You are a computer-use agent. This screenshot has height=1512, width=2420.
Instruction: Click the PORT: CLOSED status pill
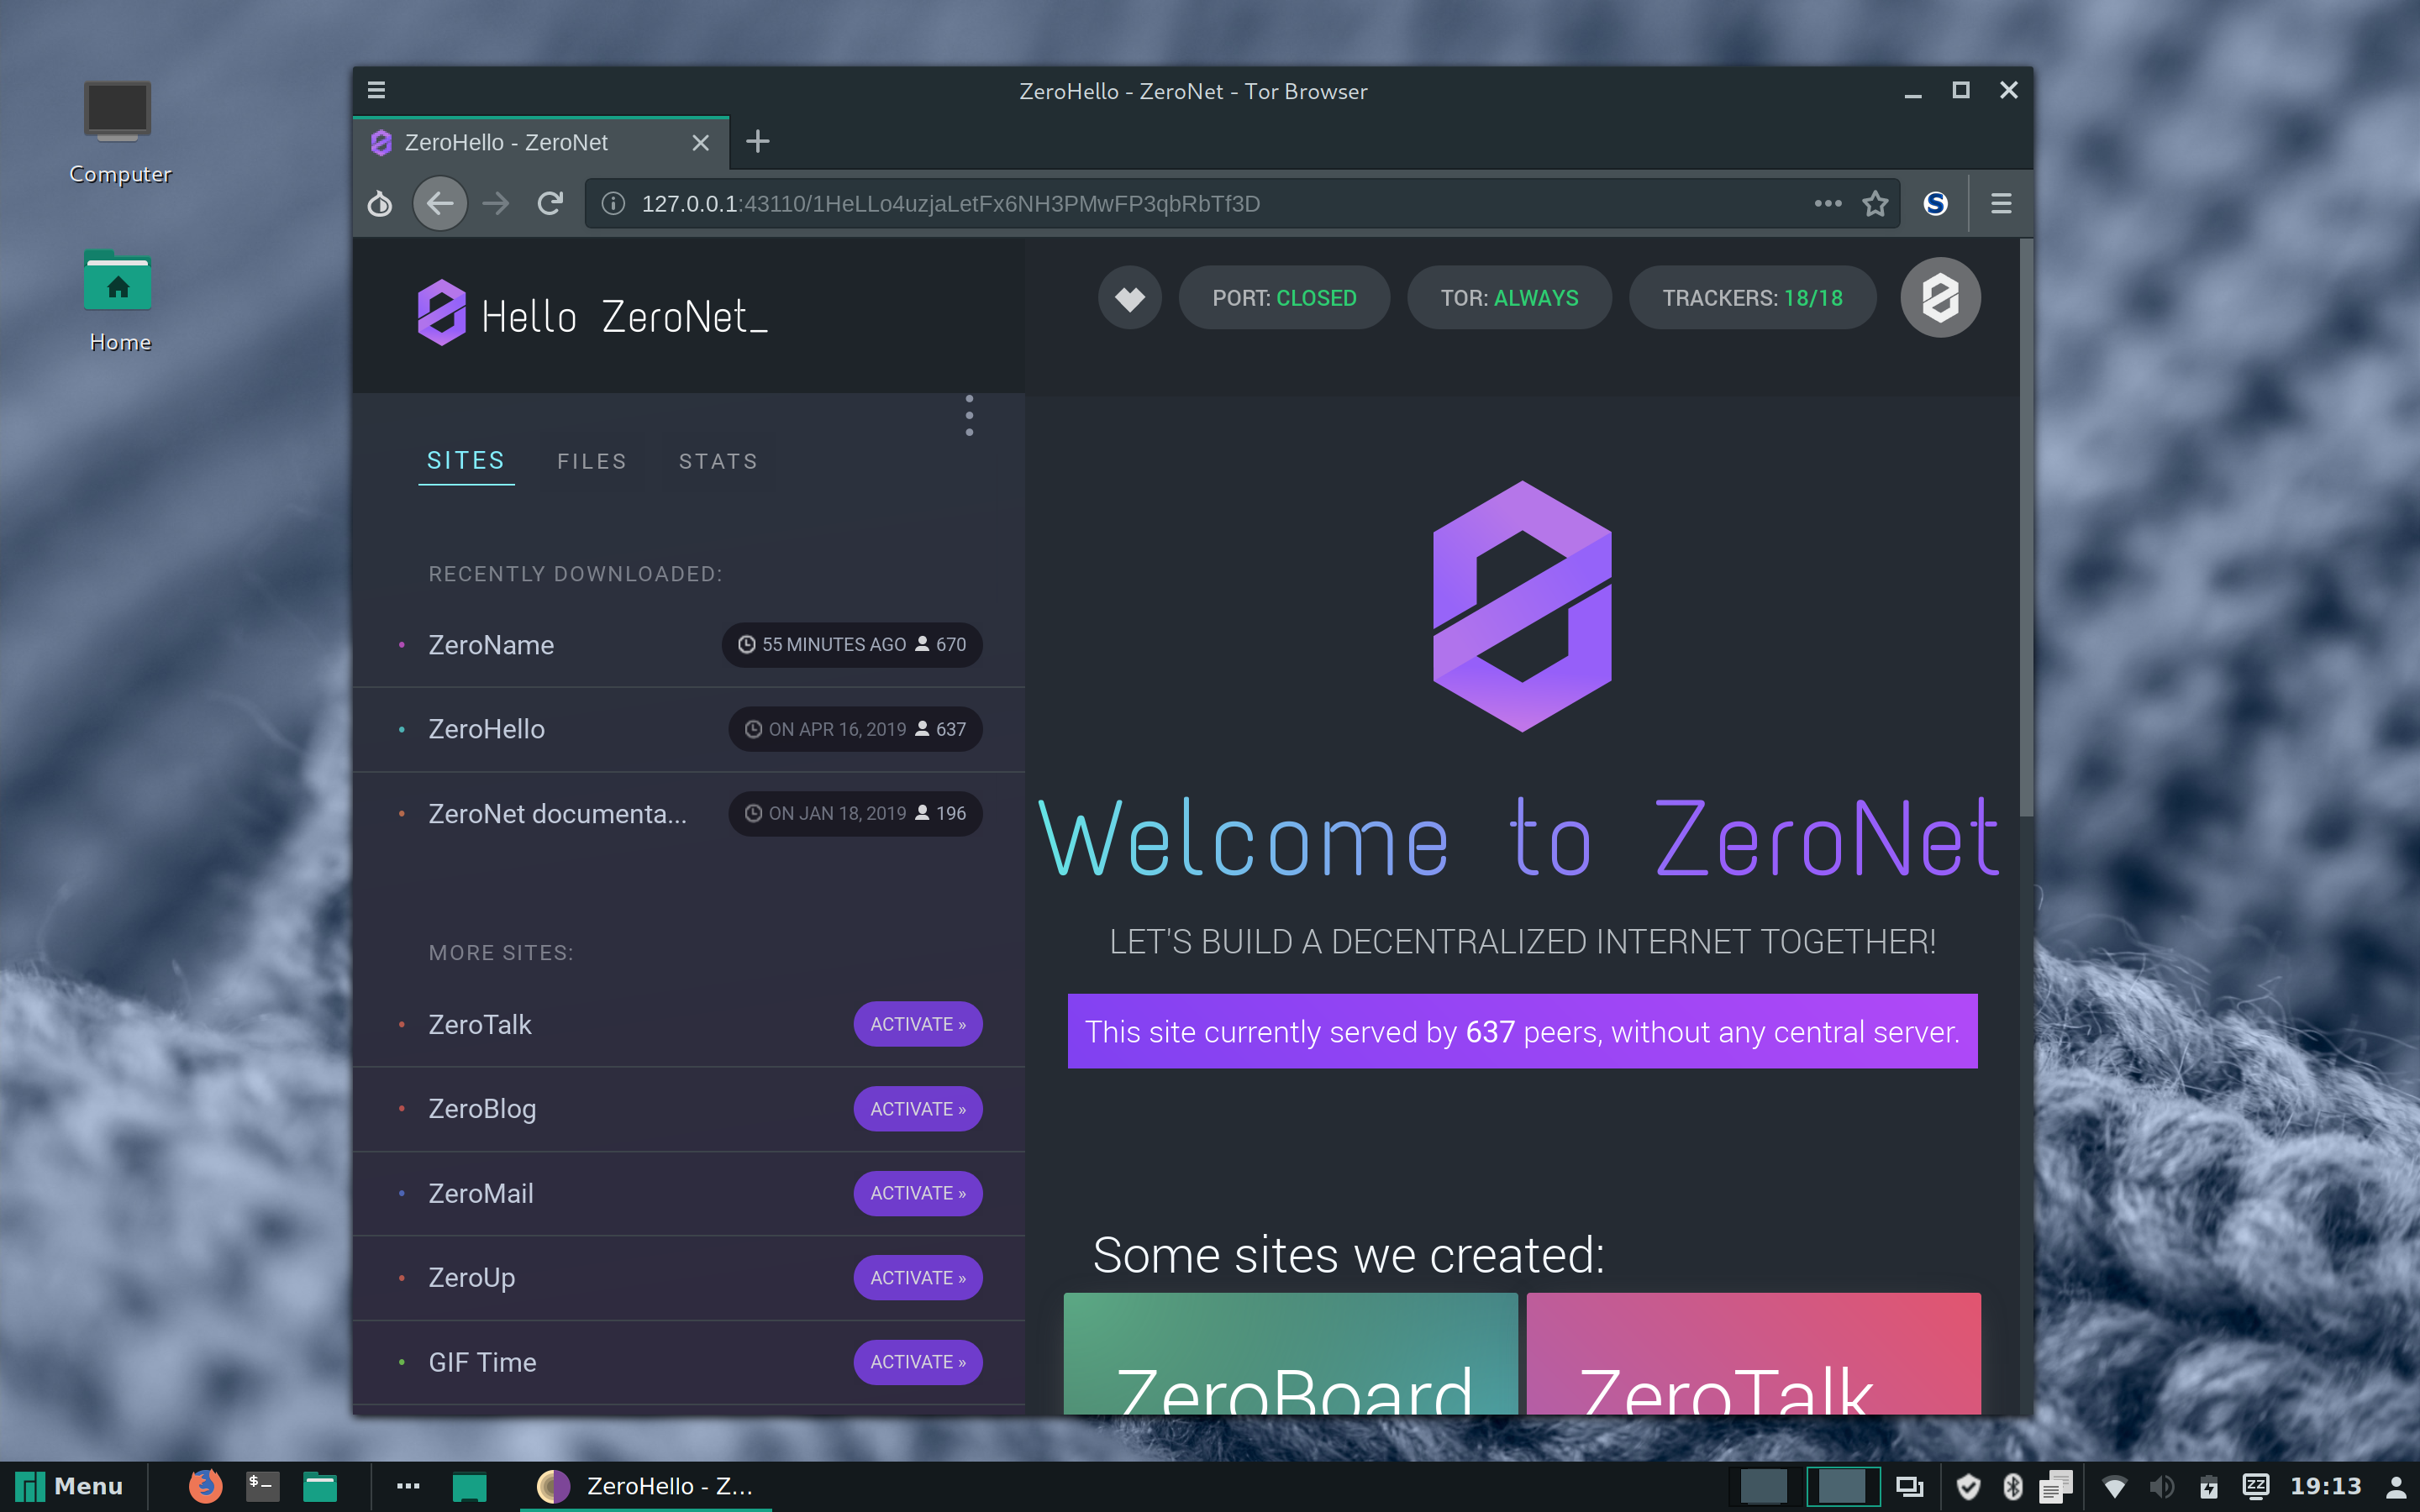tap(1284, 298)
